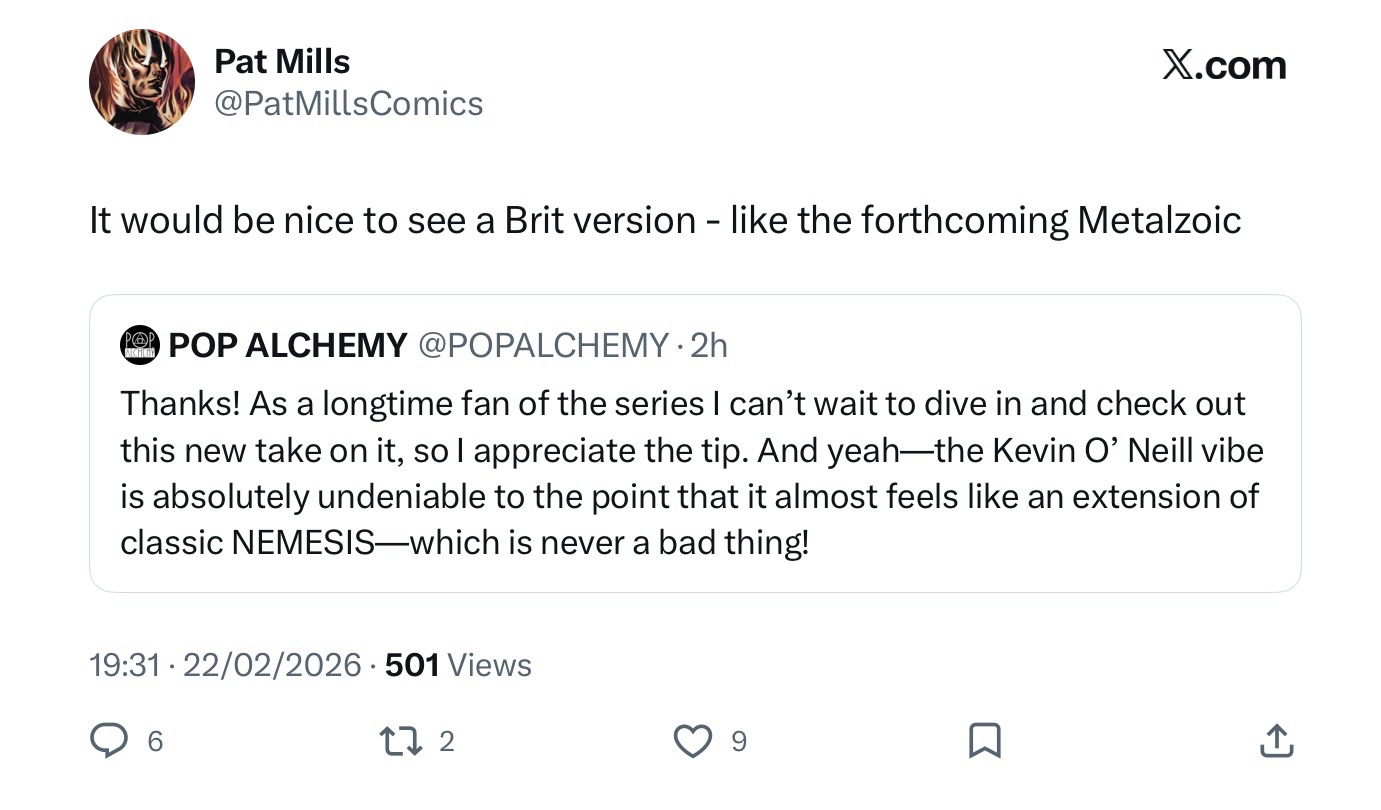Click the tweet text mentioning Metalzoic
Viewport: 1381px width, 810px height.
coord(665,220)
